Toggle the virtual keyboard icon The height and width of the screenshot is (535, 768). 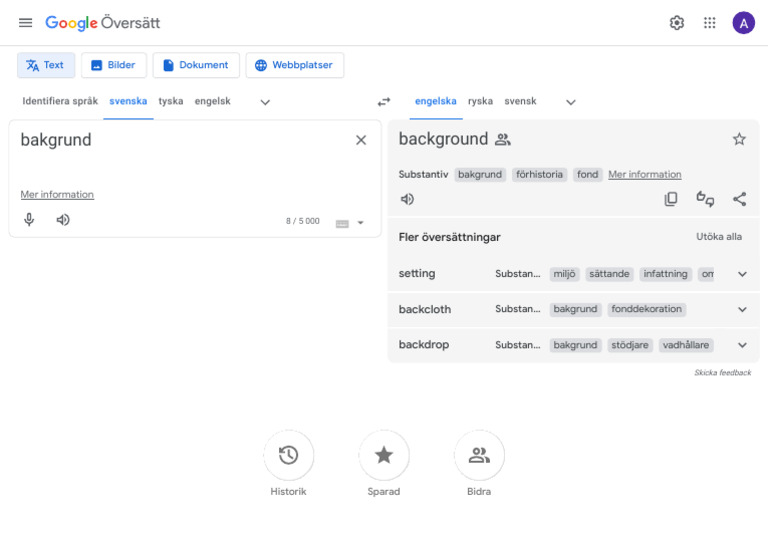(342, 224)
